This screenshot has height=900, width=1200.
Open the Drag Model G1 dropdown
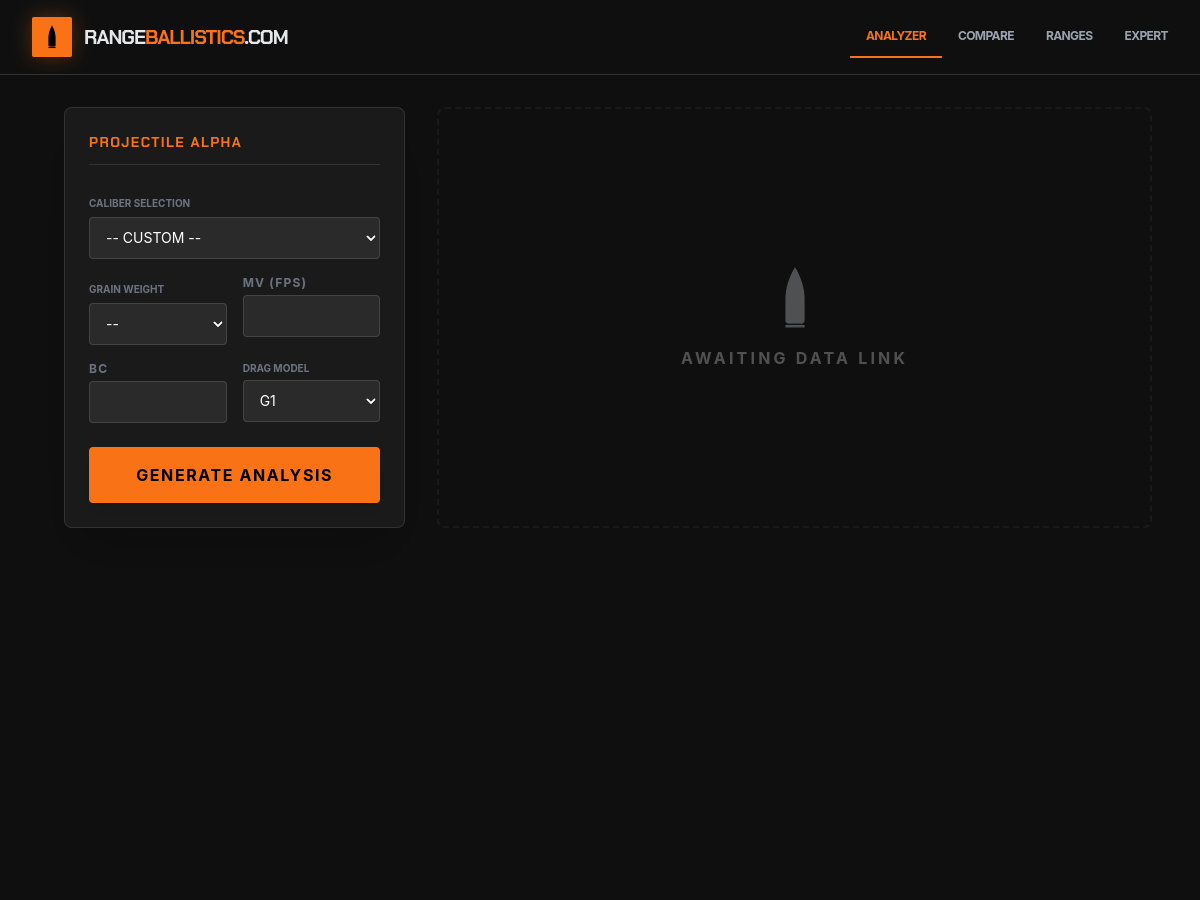click(311, 401)
